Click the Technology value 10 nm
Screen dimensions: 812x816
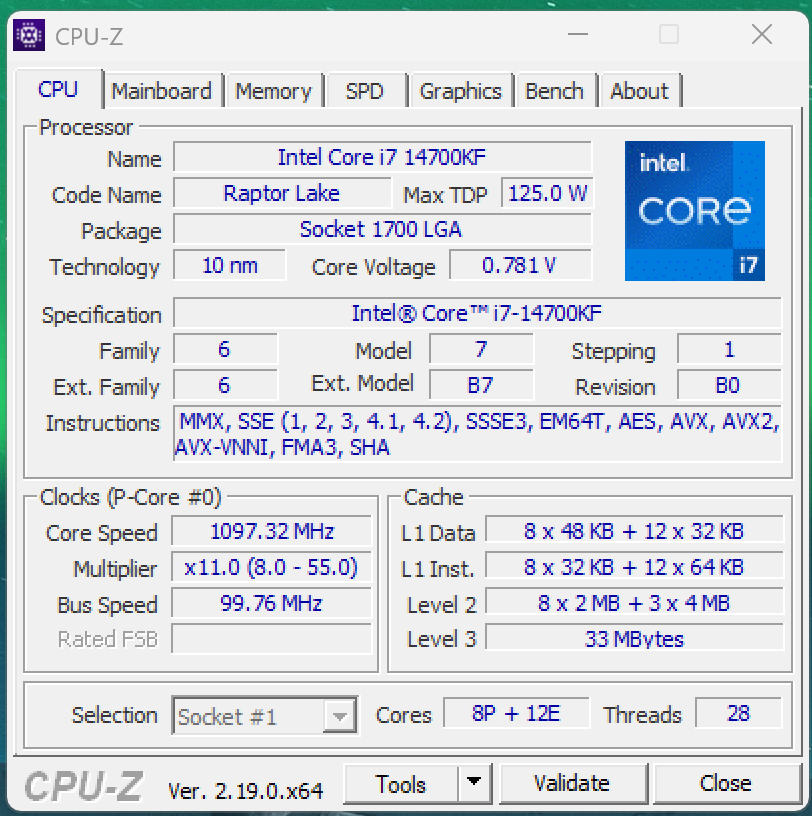tap(230, 265)
